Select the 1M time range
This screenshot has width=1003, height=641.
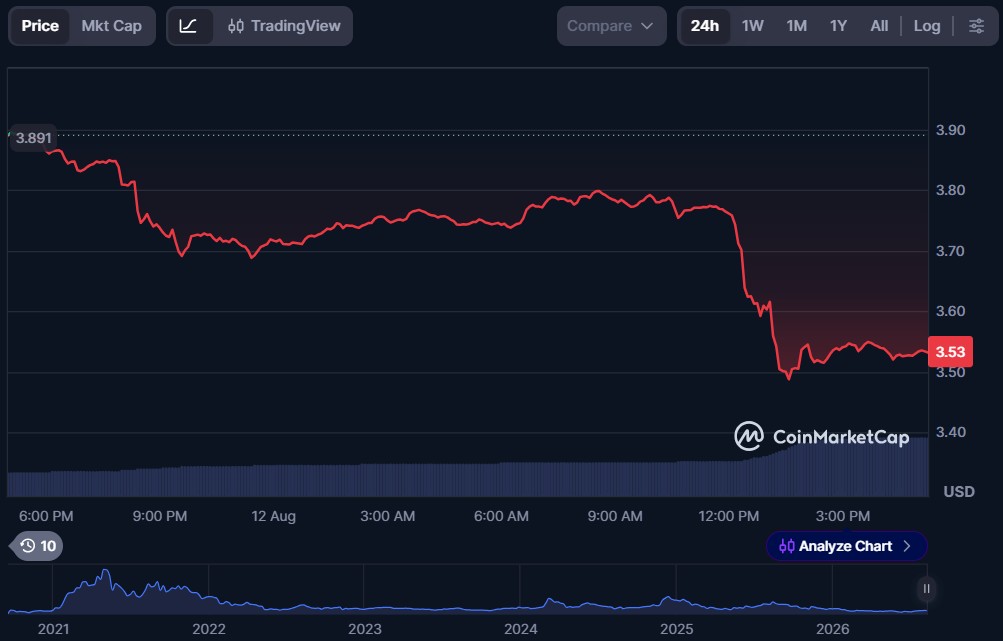pos(796,26)
